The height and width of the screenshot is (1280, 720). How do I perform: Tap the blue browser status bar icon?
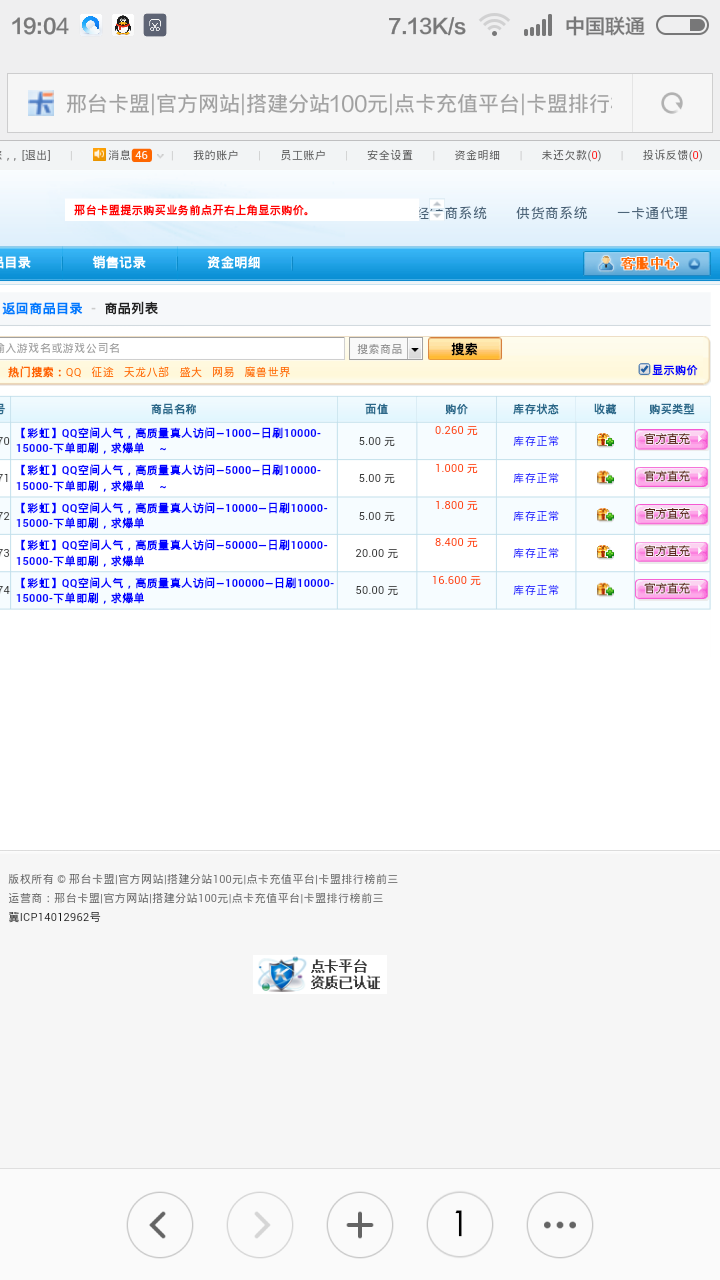[x=91, y=26]
